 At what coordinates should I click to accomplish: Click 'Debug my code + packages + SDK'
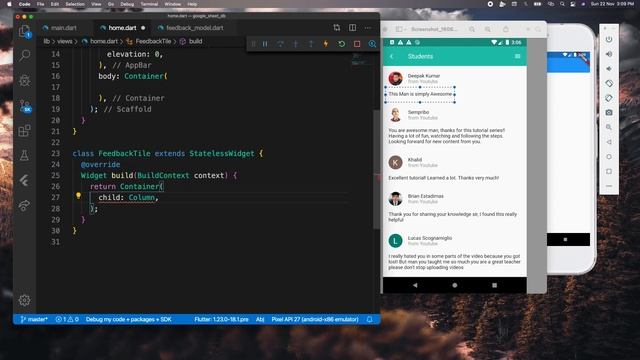coord(129,319)
